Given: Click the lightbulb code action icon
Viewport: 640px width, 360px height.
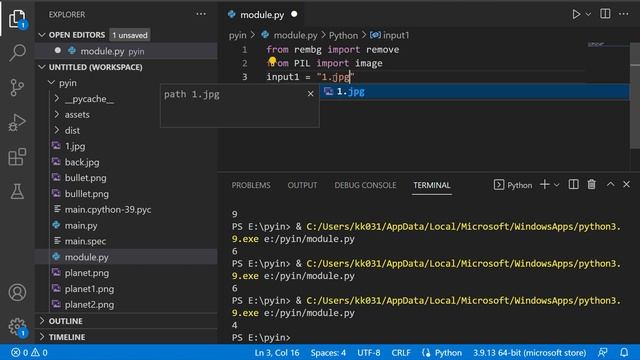Looking at the screenshot, I should (x=272, y=61).
